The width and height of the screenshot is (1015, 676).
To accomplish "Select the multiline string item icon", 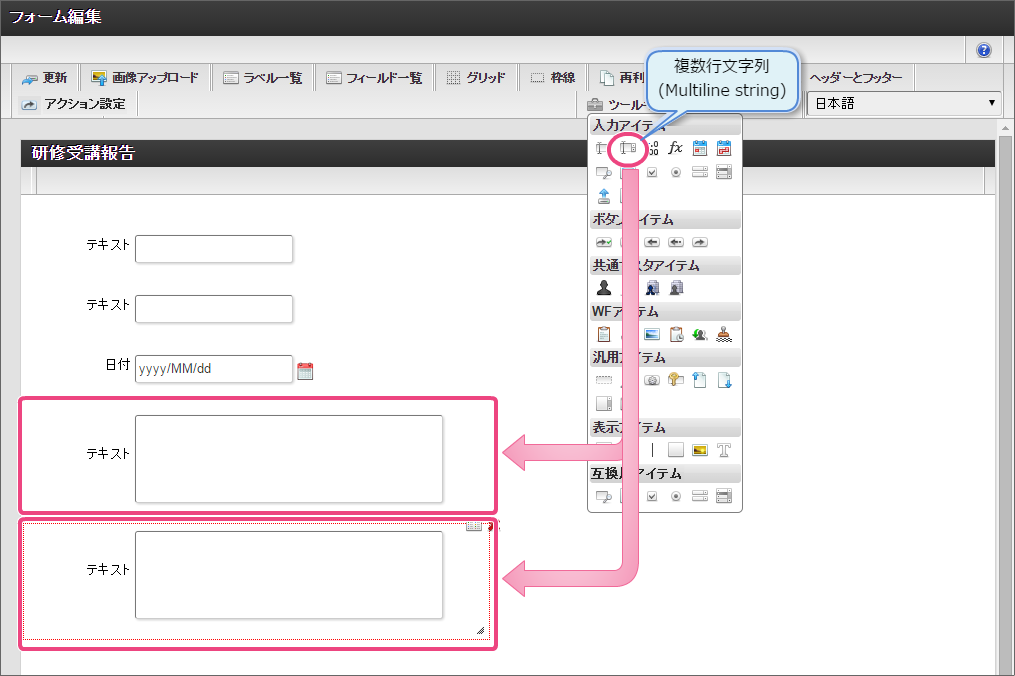I will [627, 148].
